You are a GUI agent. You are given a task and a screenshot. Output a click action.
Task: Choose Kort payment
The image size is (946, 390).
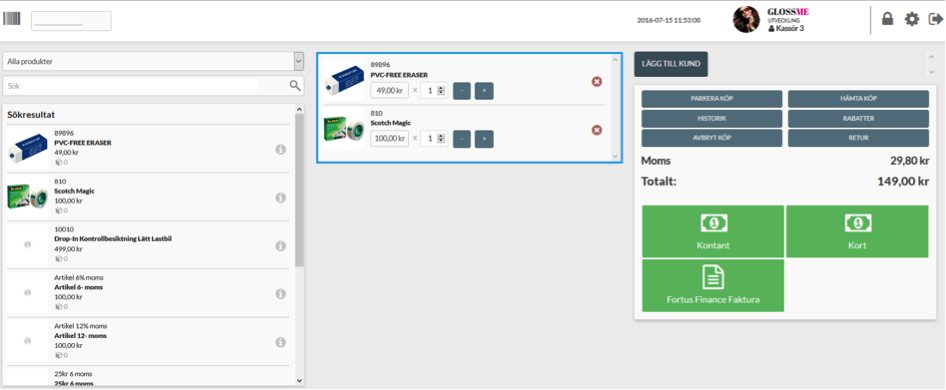tap(857, 231)
